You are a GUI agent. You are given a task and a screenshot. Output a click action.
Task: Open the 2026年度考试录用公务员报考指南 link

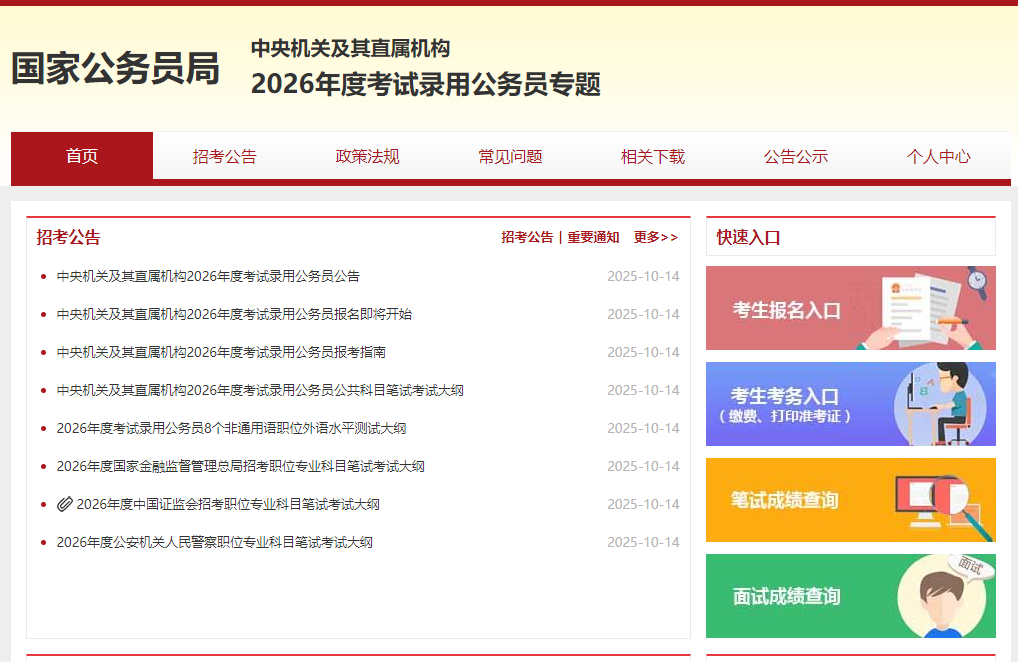tap(210, 352)
